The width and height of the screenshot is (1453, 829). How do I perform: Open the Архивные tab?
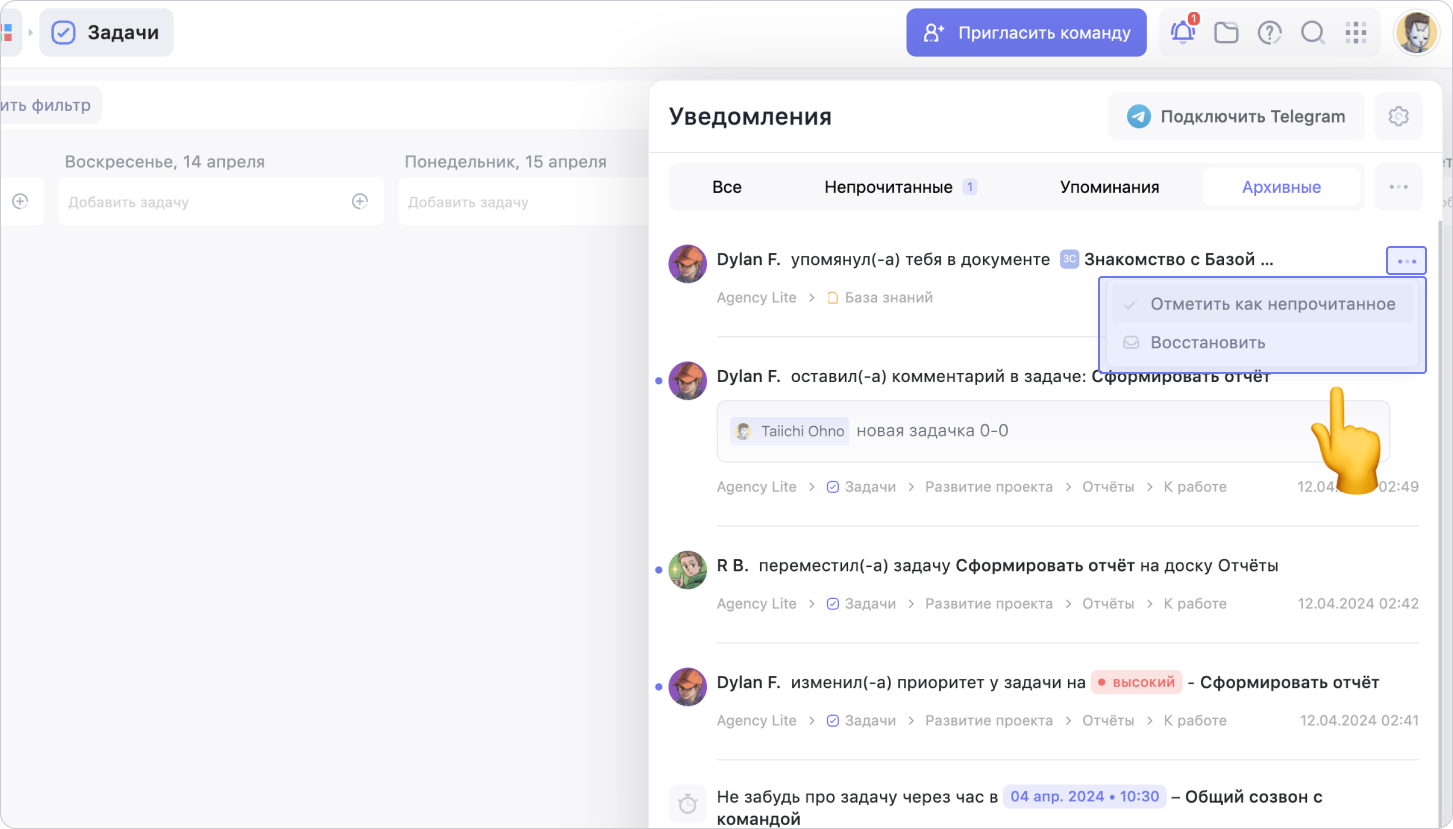coord(1281,187)
